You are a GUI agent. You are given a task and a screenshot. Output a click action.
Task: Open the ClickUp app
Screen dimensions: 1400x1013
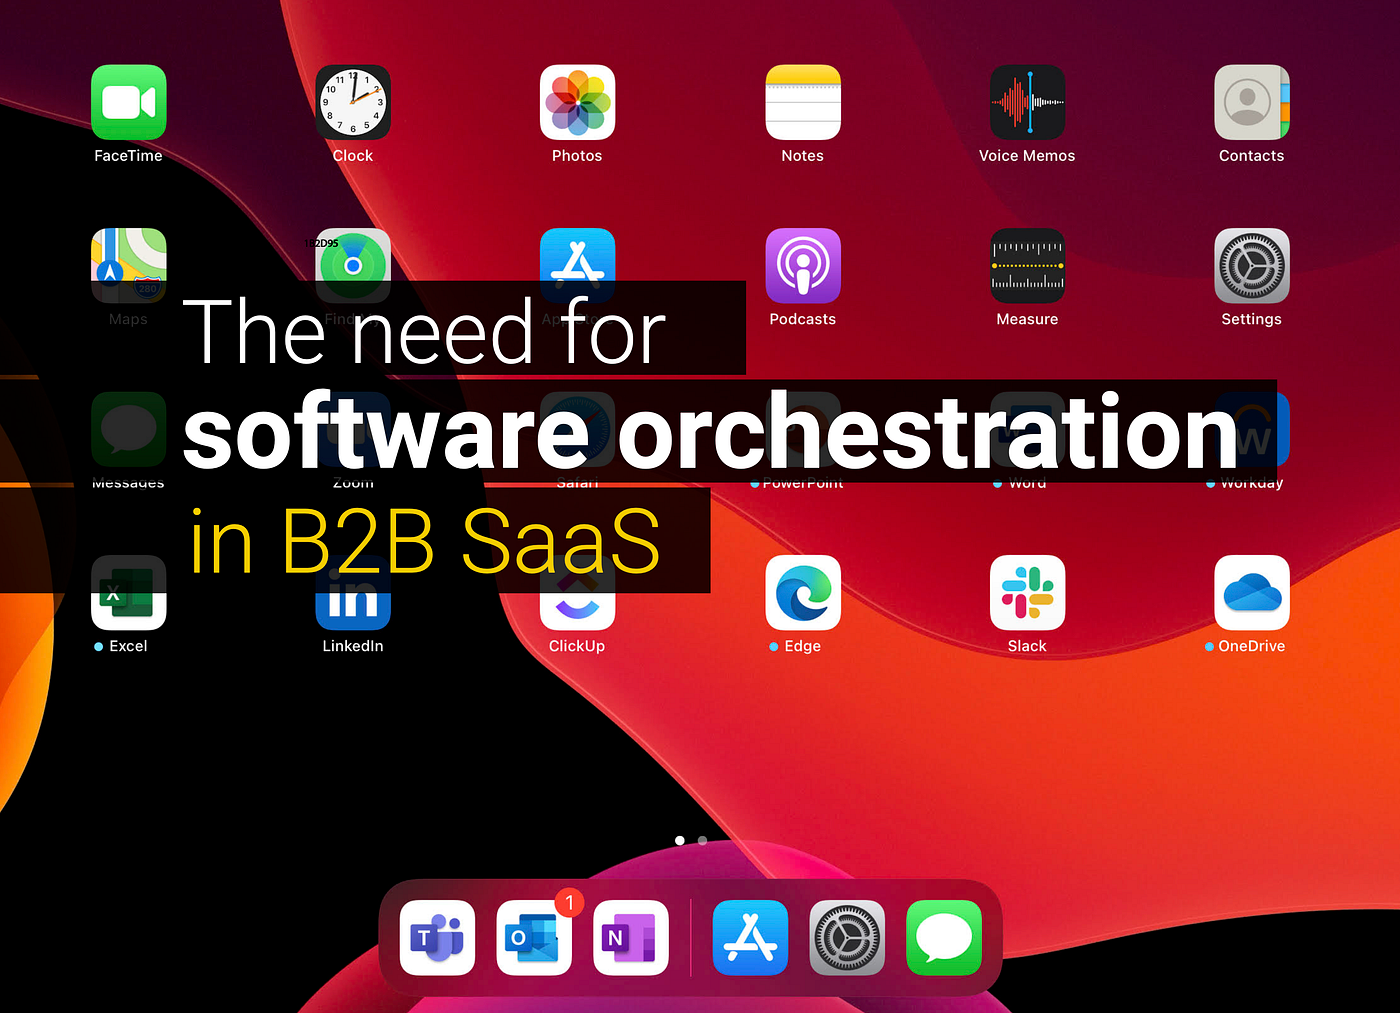coord(577,592)
